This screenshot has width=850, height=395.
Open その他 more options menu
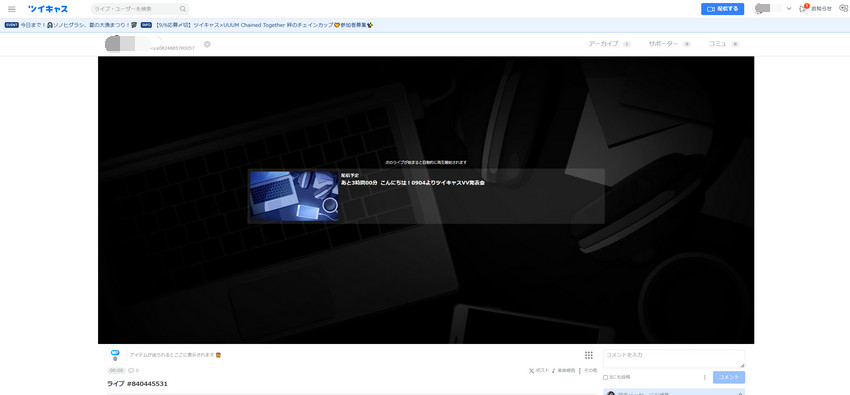[588, 371]
